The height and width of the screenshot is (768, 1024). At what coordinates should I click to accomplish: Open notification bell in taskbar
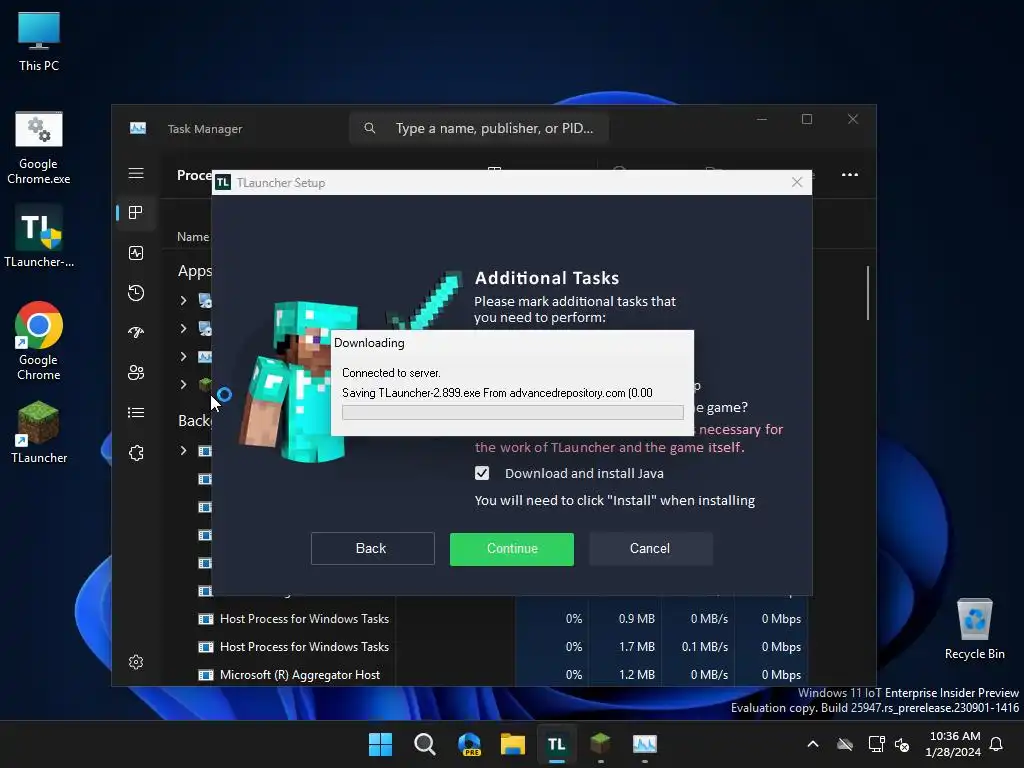pos(996,744)
